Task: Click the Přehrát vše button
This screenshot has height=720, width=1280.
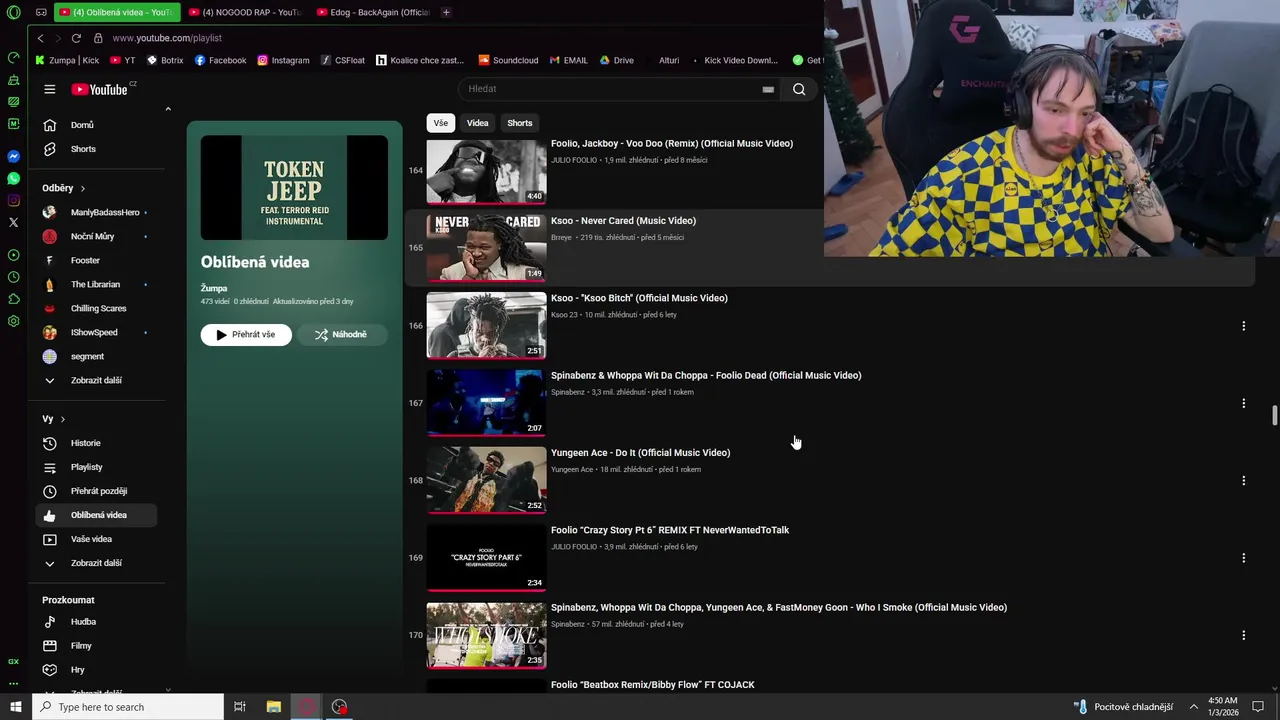Action: coord(246,334)
